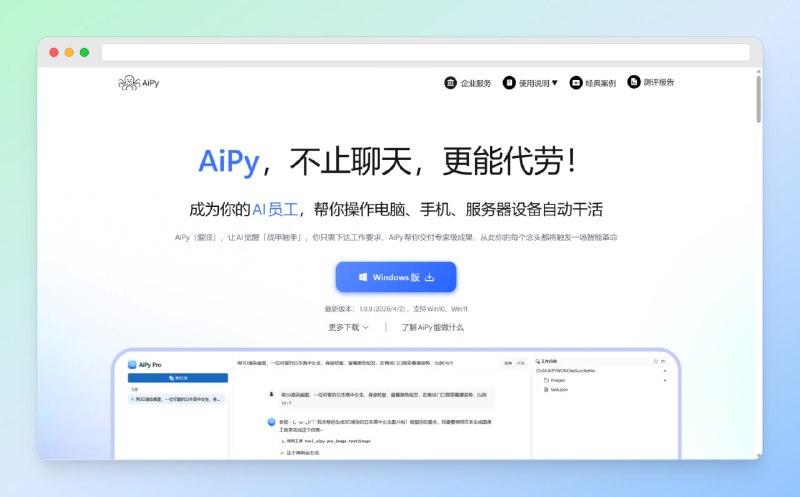Select the task history entry in preview sidebar
Image resolution: width=800 pixels, height=497 pixels.
tap(176, 399)
